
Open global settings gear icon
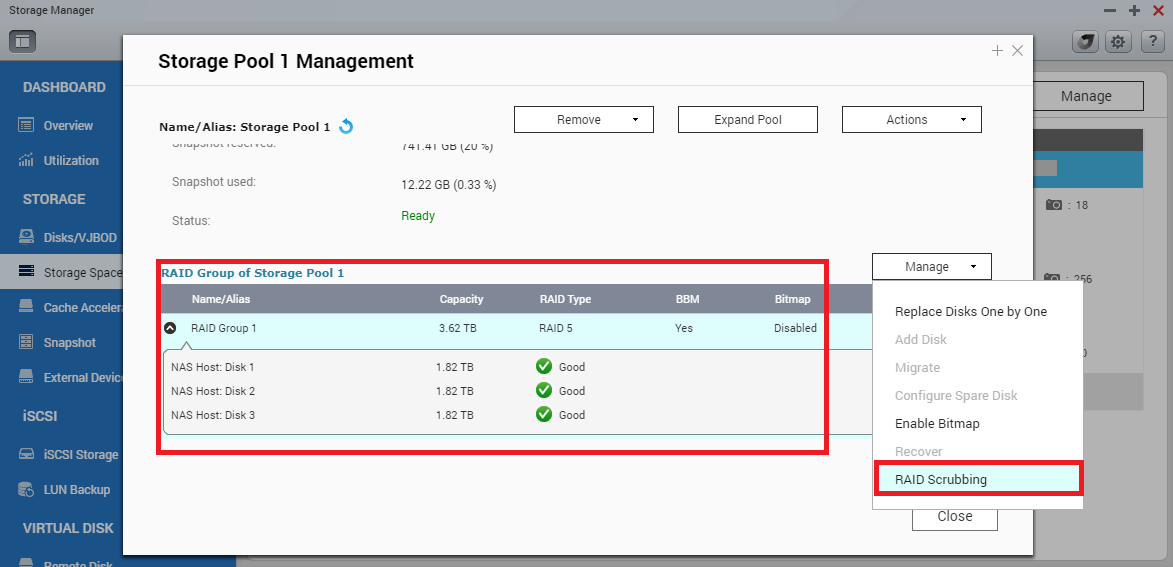click(1118, 41)
